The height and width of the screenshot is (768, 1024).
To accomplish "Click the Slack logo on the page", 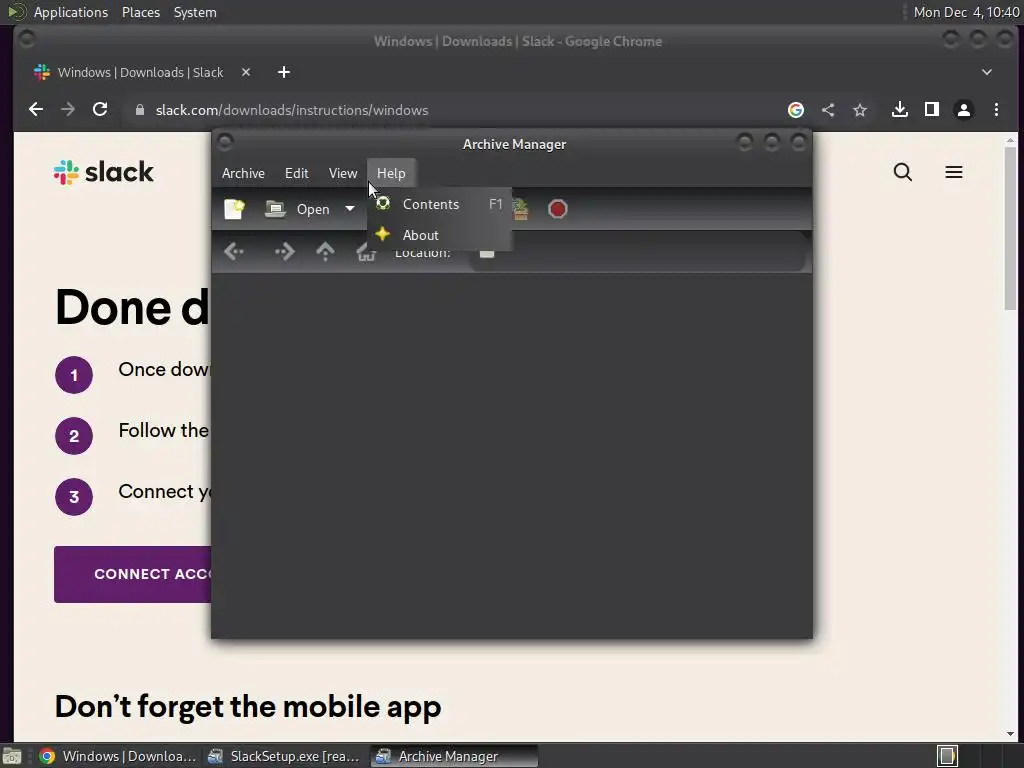I will tap(103, 172).
